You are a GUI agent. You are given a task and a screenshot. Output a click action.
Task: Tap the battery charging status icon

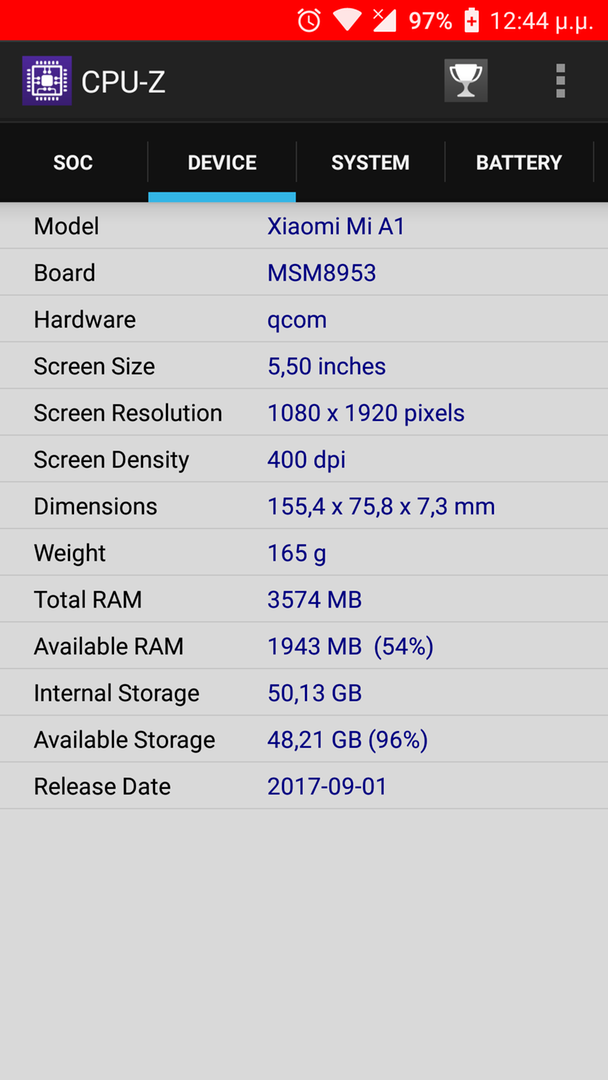click(471, 21)
